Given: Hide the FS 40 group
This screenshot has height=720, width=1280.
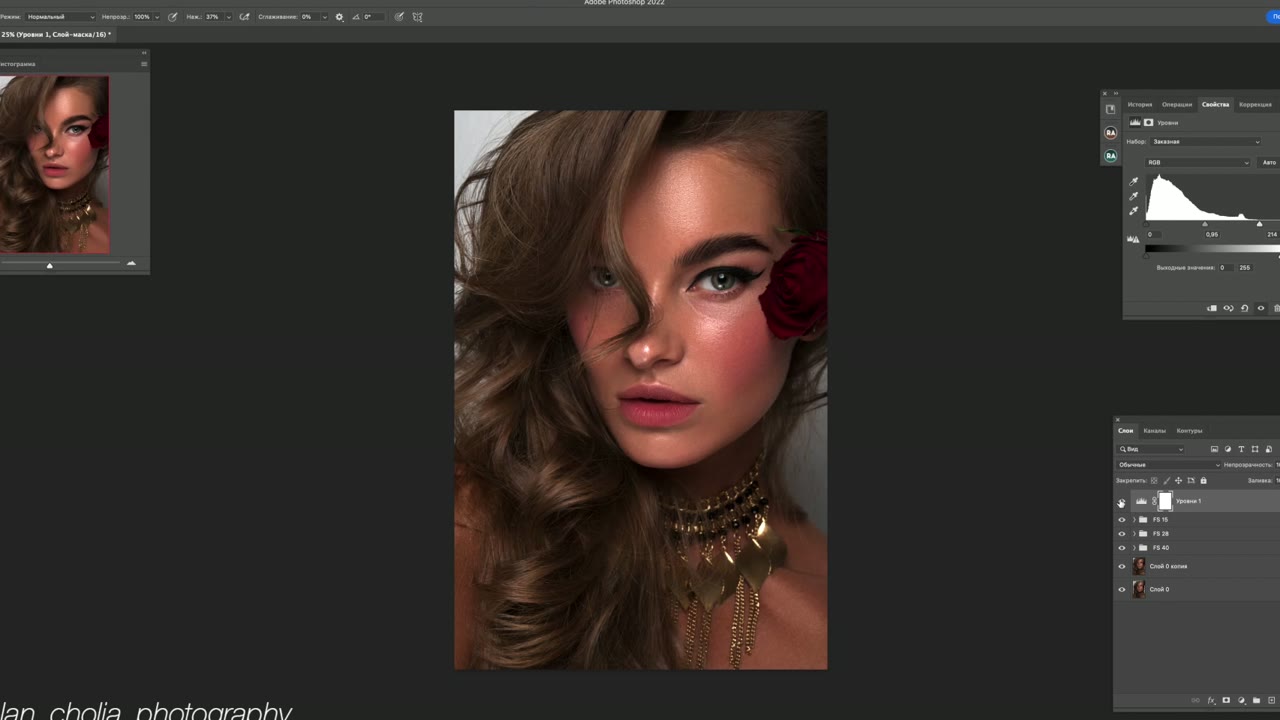Looking at the screenshot, I should 1121,548.
